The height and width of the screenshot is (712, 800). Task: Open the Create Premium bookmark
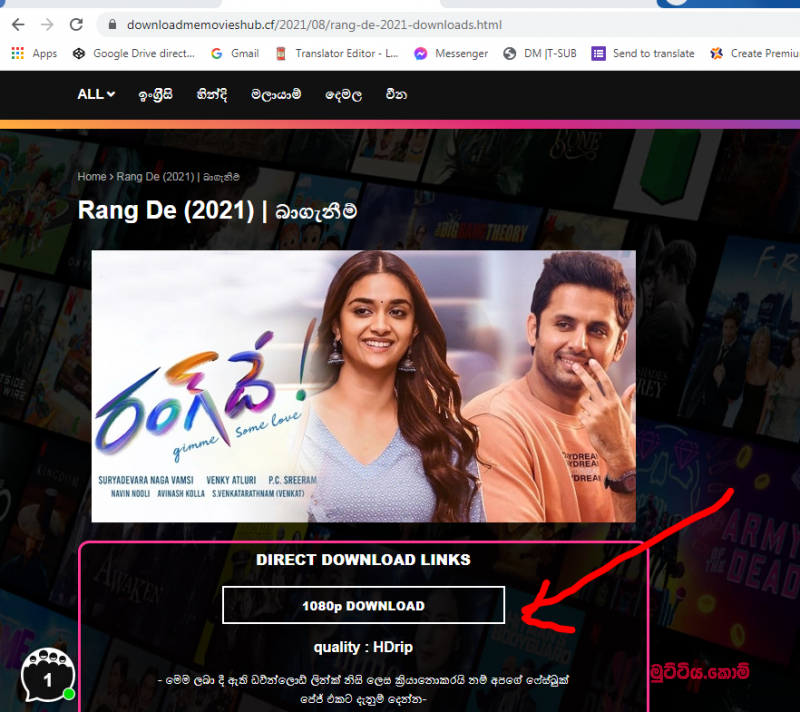[x=755, y=53]
